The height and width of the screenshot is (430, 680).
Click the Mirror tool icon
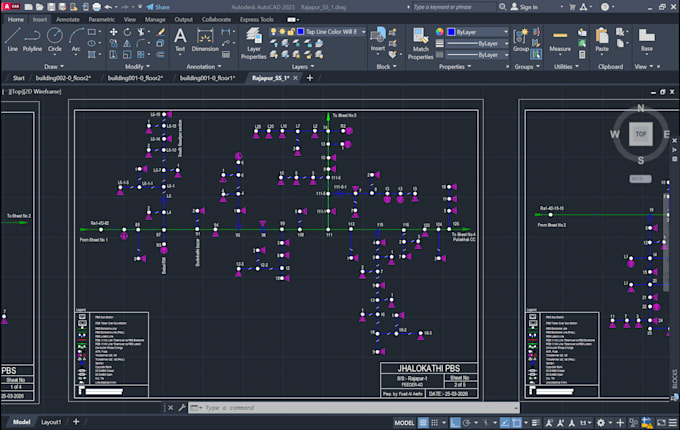pyautogui.click(x=127, y=43)
